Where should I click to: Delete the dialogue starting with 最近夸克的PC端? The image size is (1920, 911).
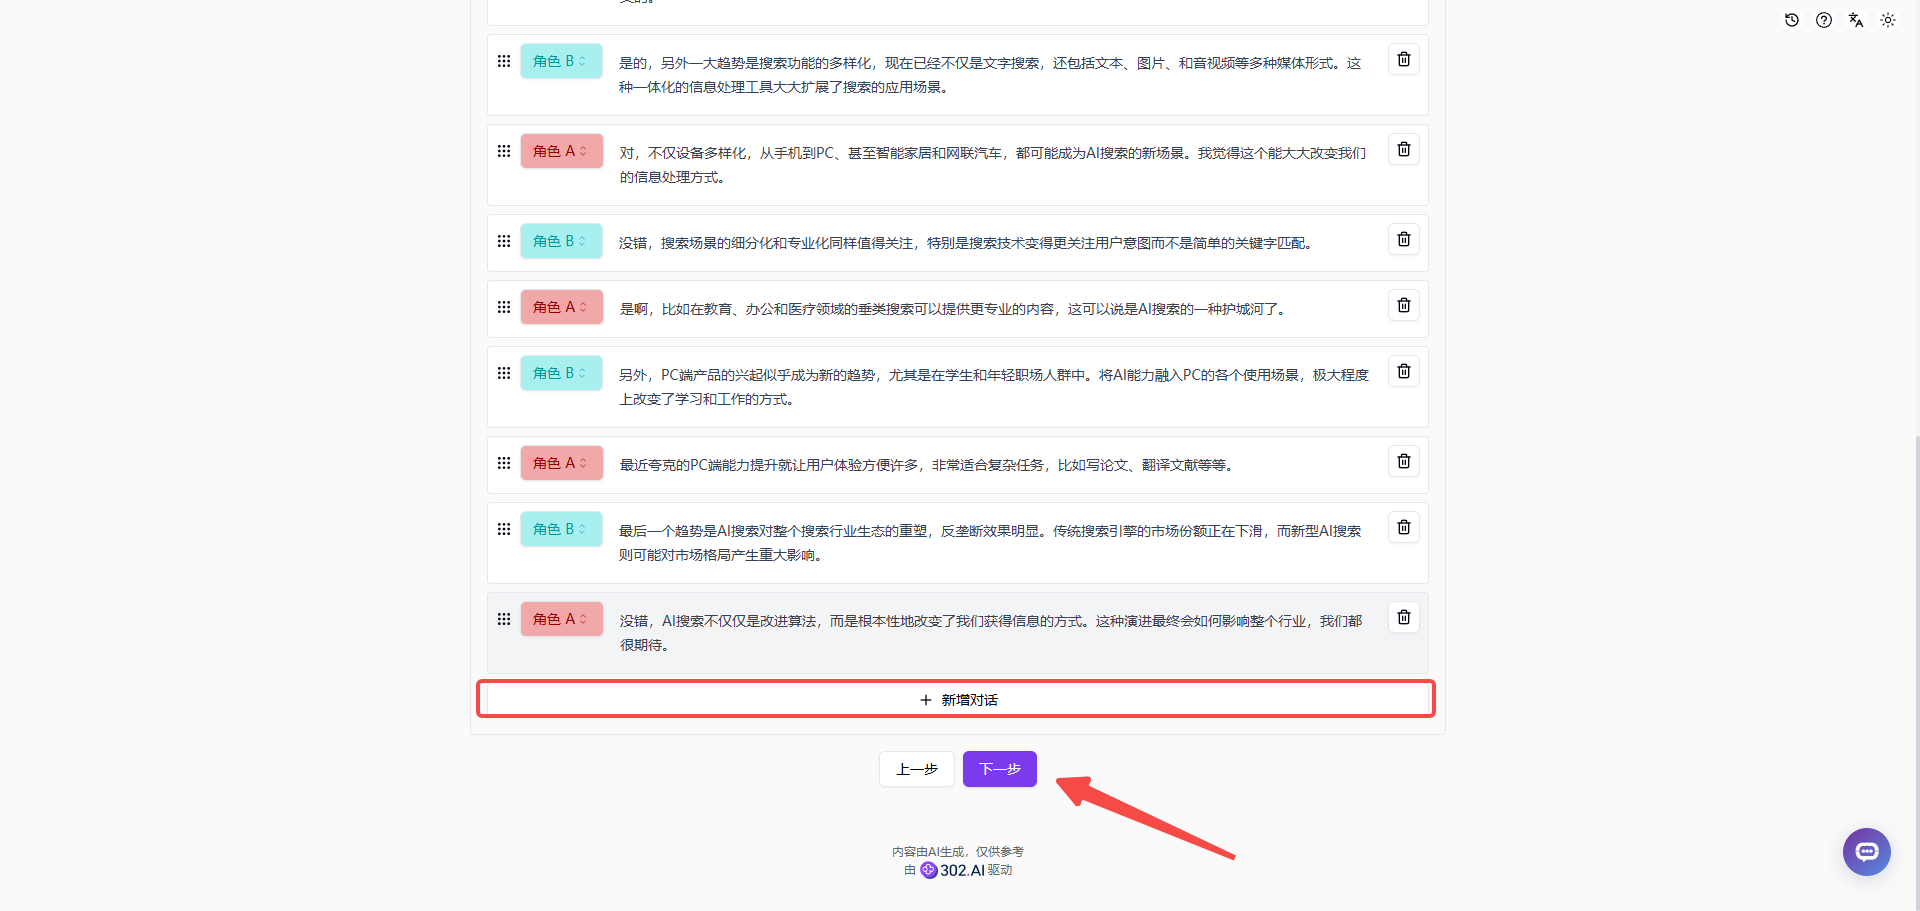(1404, 462)
